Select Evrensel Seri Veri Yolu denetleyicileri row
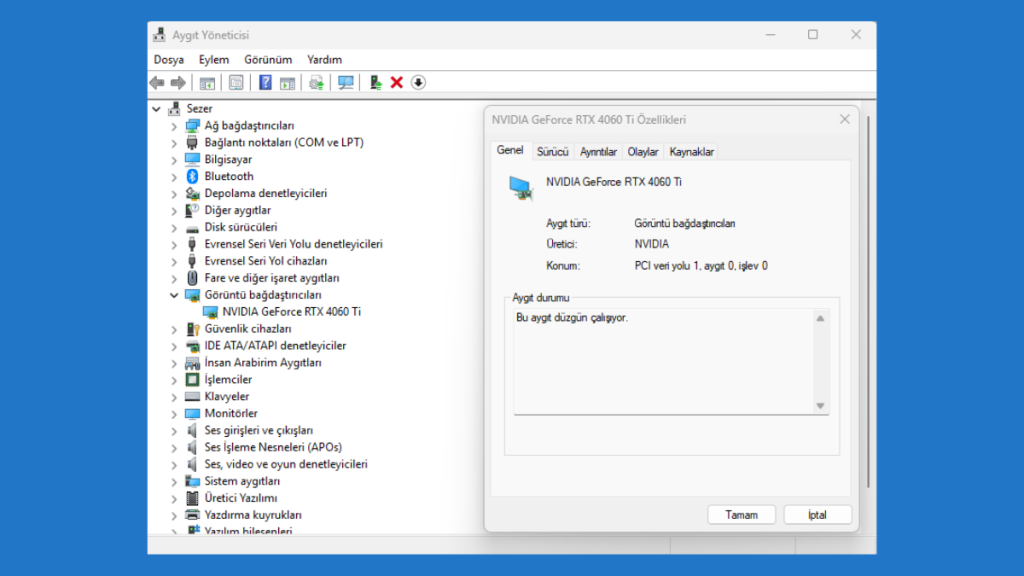This screenshot has width=1024, height=576. (293, 244)
